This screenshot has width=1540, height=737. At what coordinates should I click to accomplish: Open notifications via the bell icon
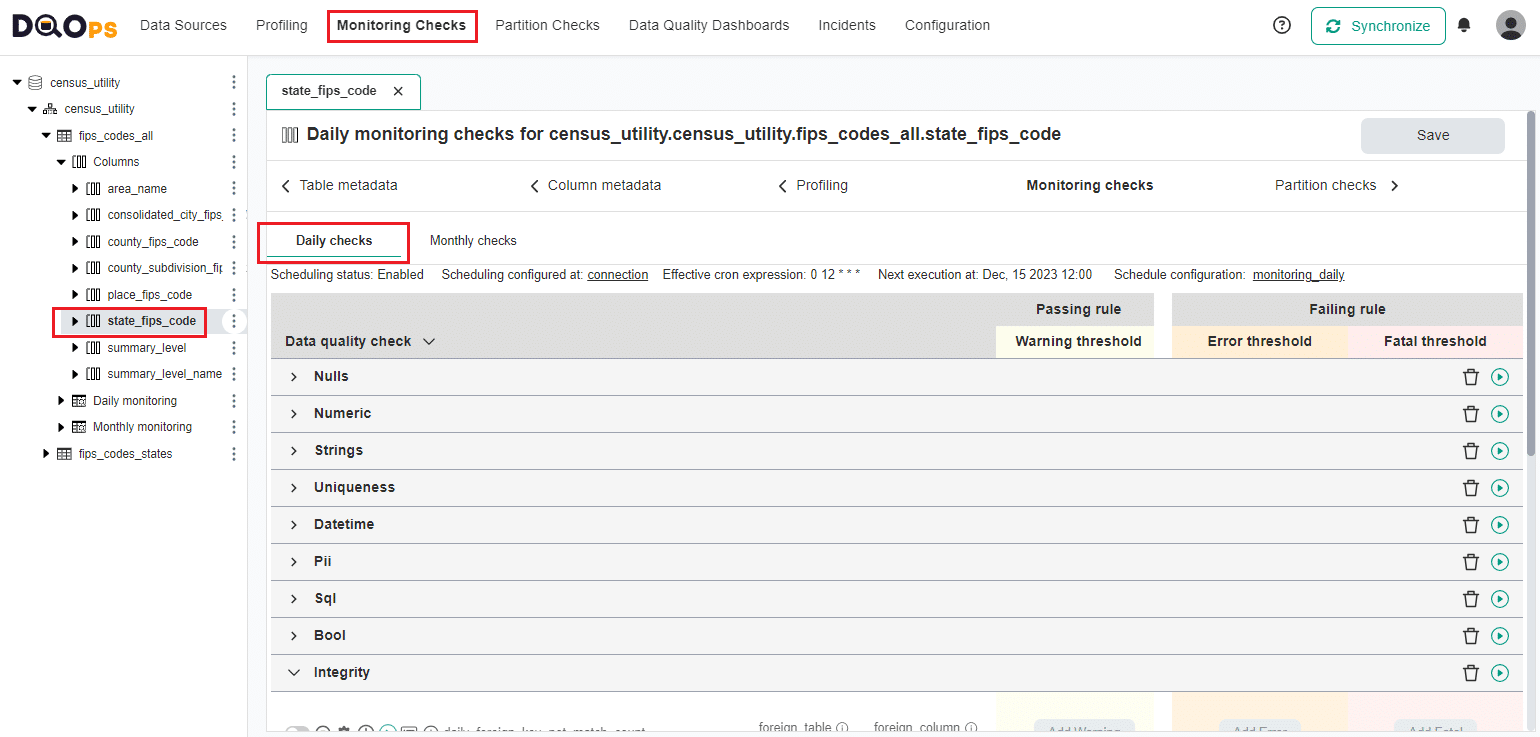1464,25
